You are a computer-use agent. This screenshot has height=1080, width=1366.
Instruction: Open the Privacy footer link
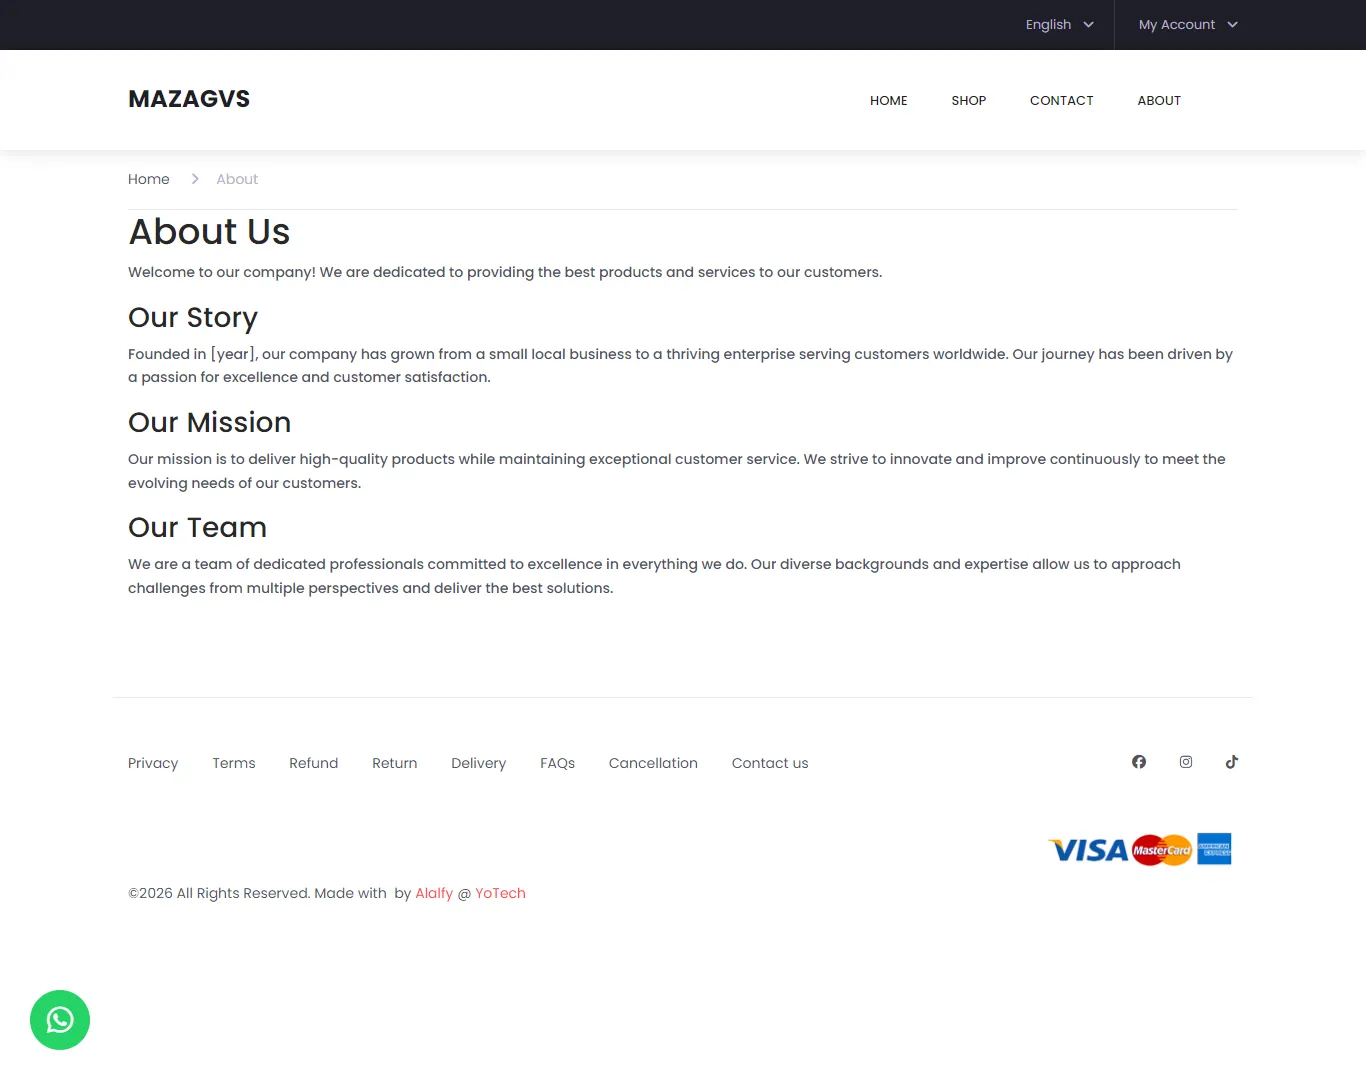(x=153, y=763)
